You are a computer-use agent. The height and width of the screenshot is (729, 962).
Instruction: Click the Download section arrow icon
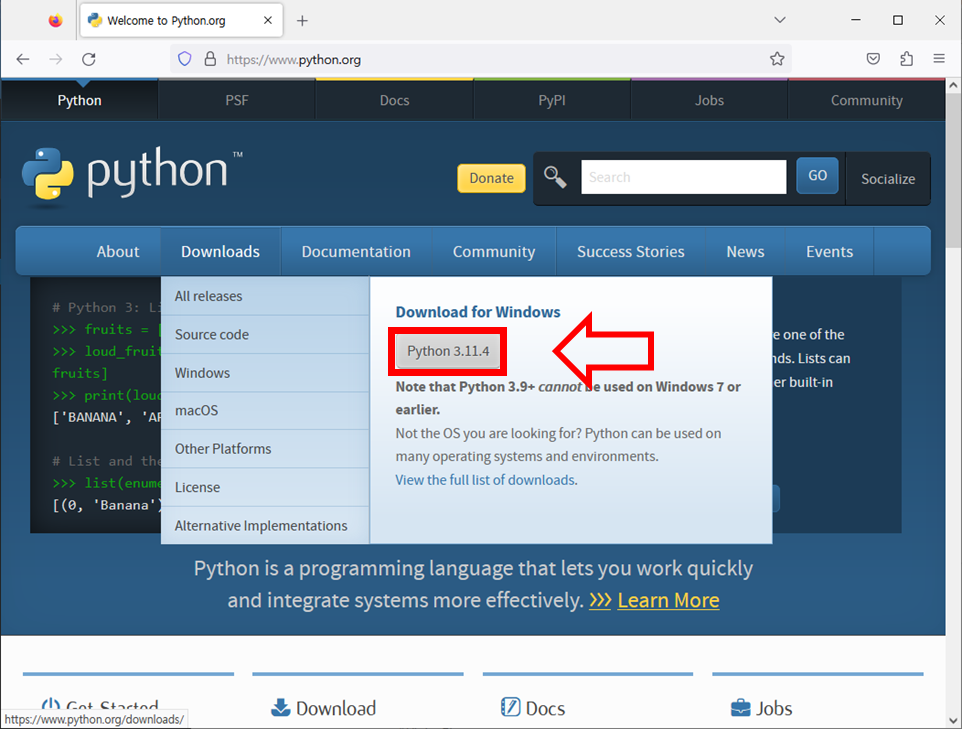click(280, 708)
